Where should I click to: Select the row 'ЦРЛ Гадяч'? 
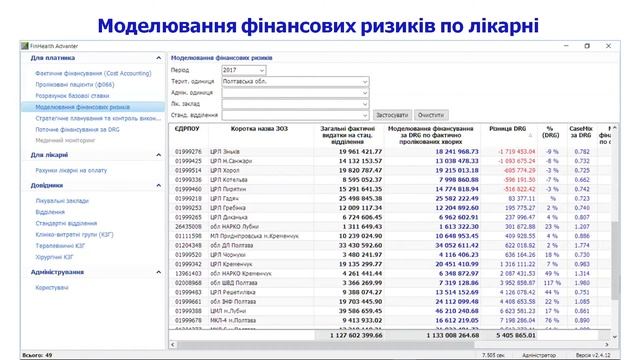click(x=390, y=198)
